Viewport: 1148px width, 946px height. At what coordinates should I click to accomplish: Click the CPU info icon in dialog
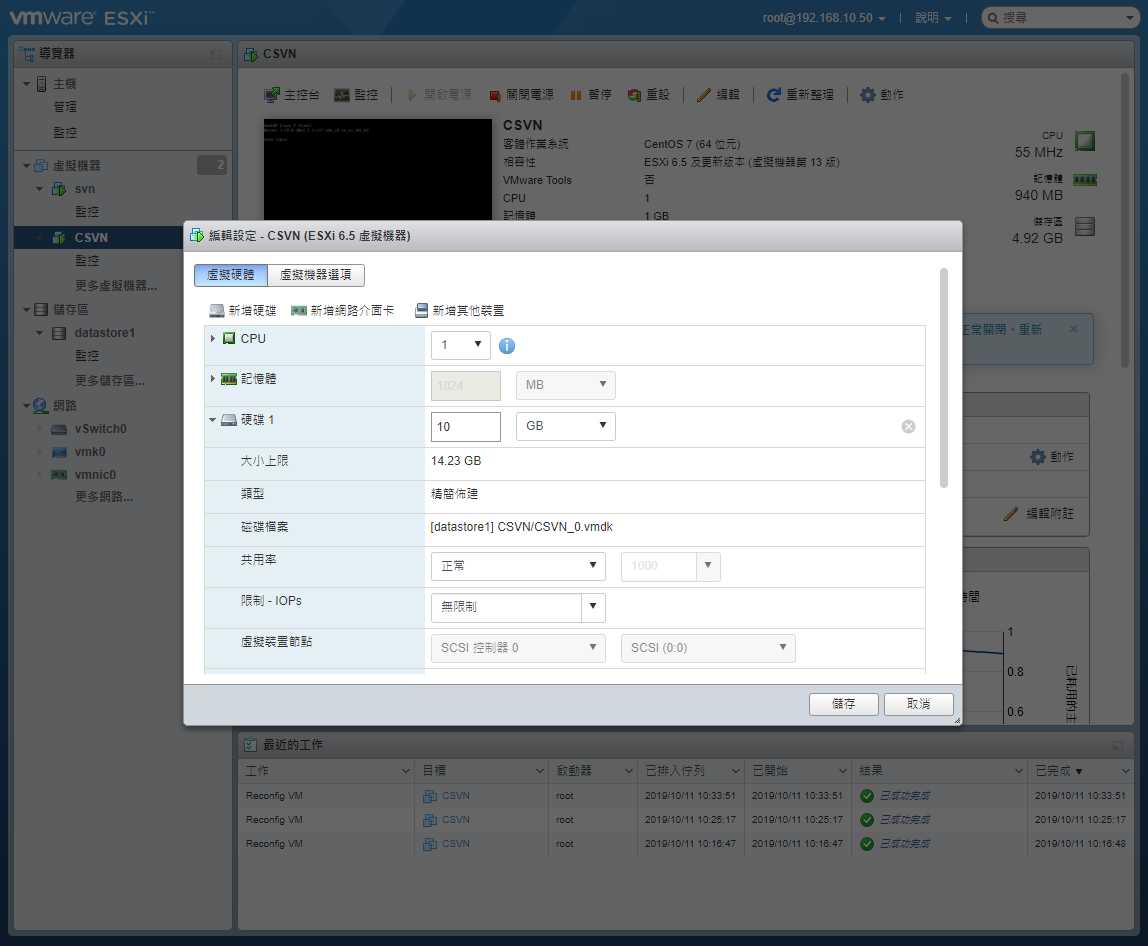point(507,346)
